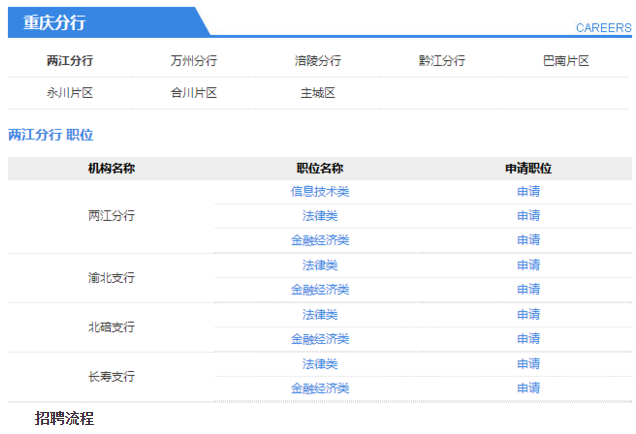
Task: Apply for 北碚支行 法律类 via 申请
Action: 528,315
